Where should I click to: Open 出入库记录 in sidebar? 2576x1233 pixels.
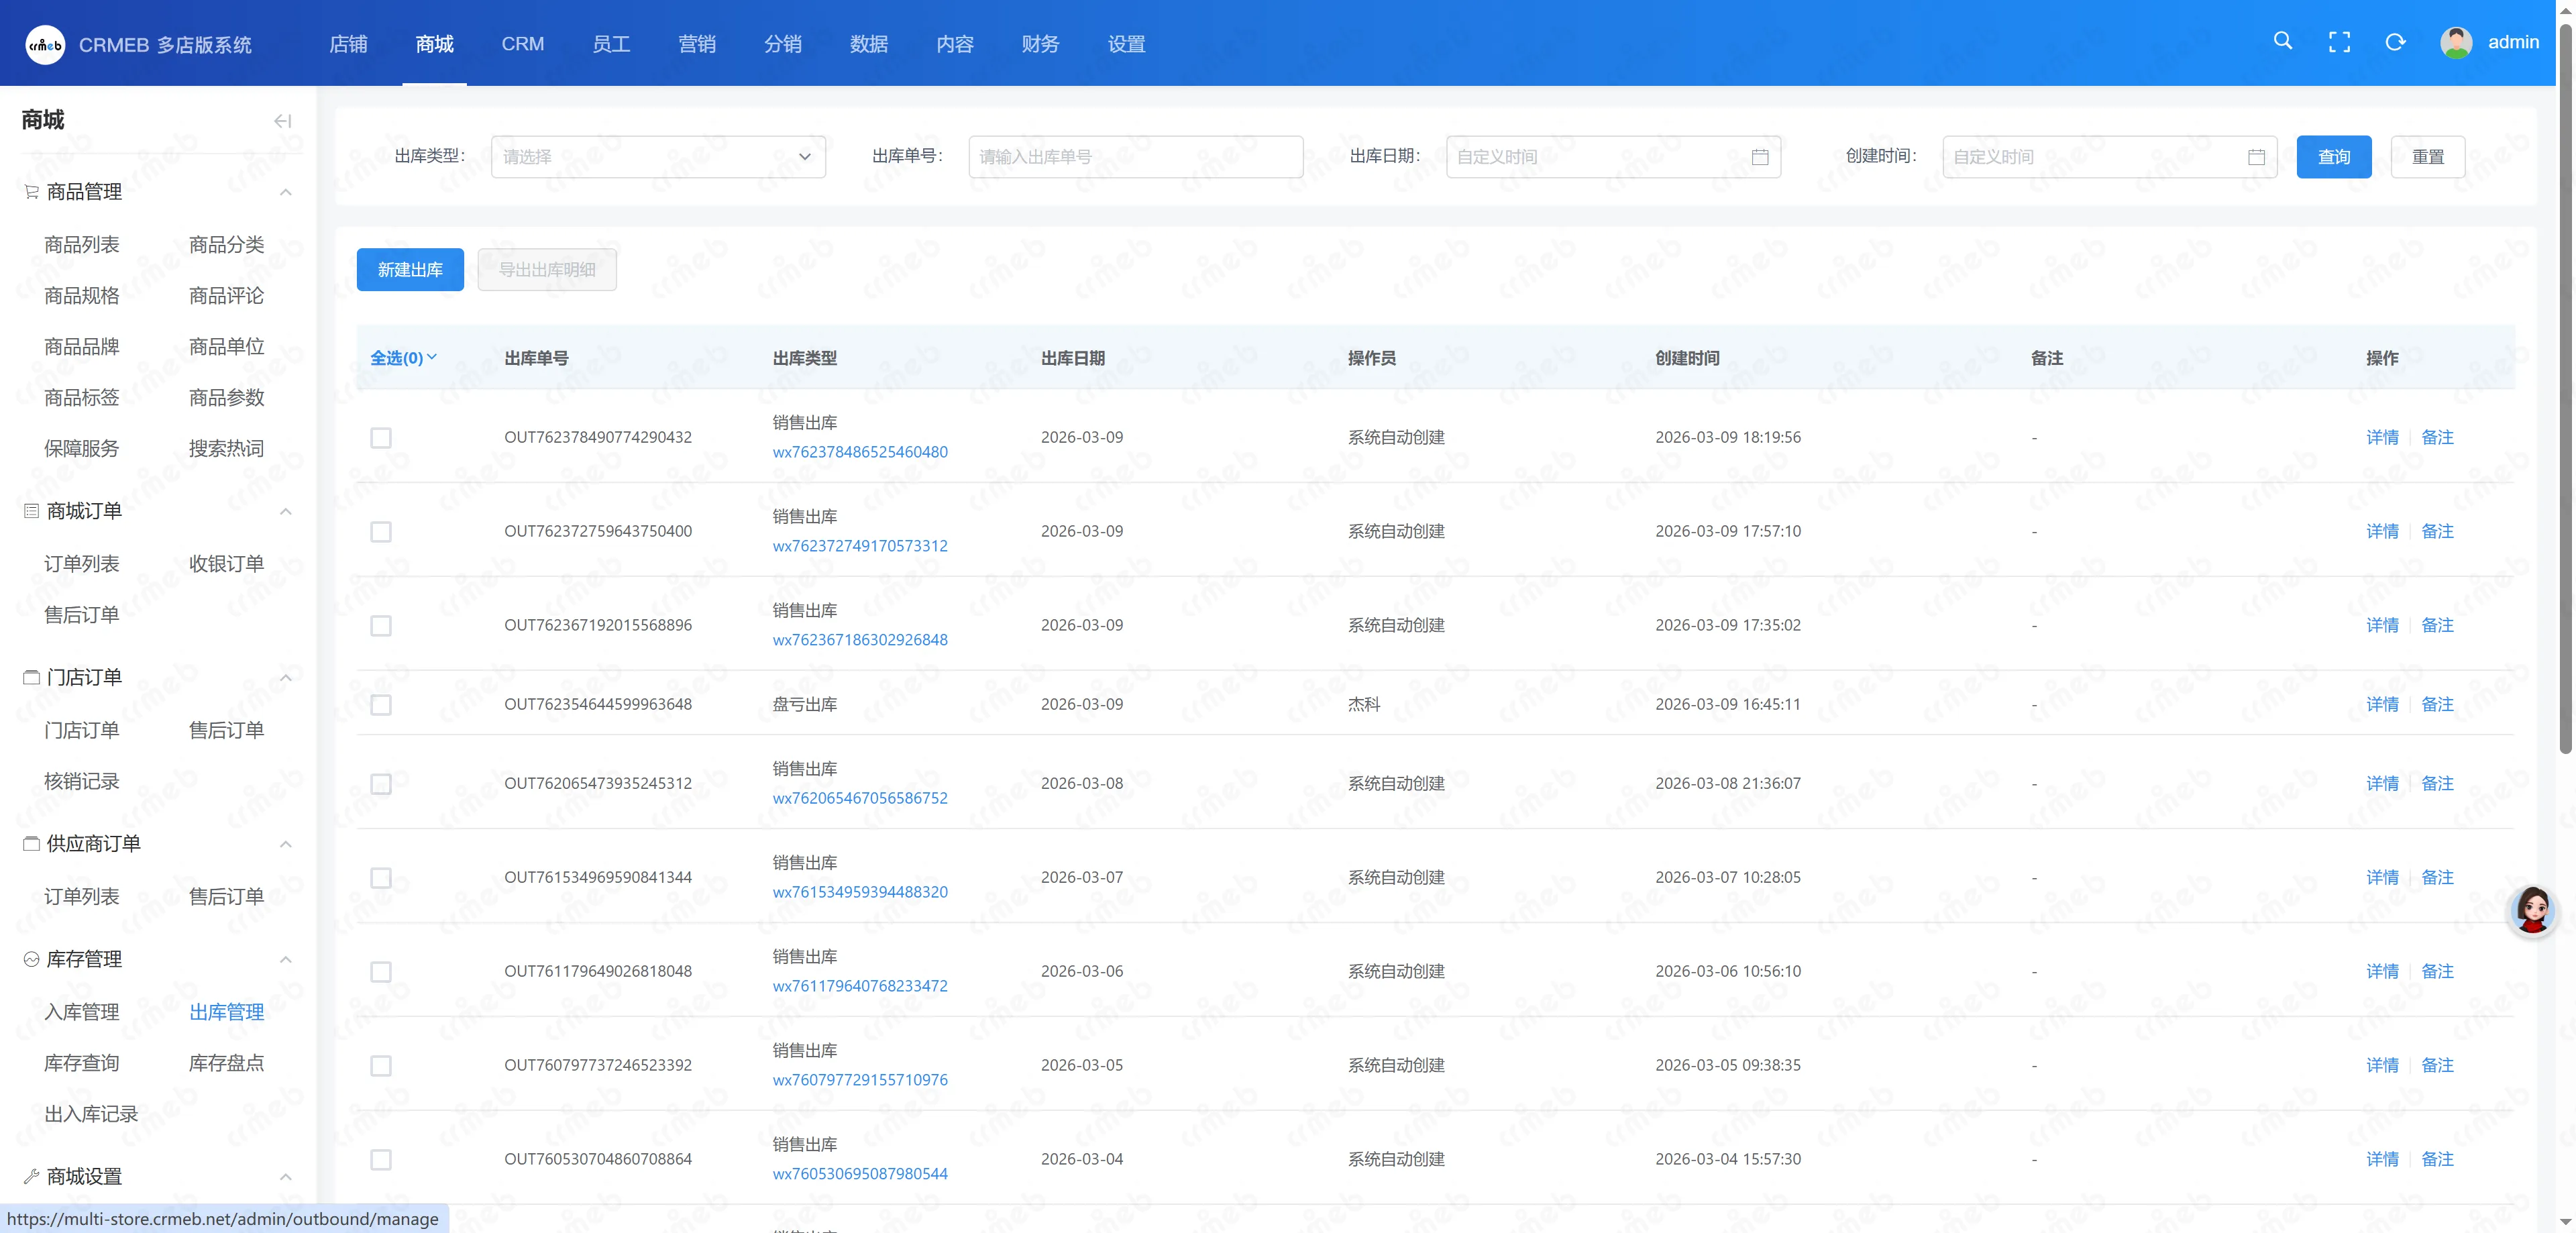click(x=91, y=1114)
